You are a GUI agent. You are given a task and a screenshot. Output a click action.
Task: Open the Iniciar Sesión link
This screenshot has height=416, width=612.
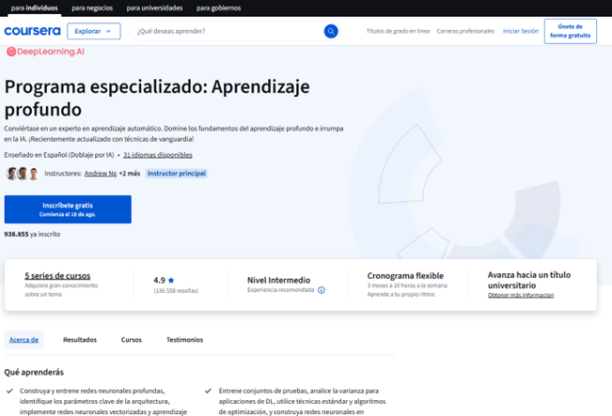(x=520, y=31)
